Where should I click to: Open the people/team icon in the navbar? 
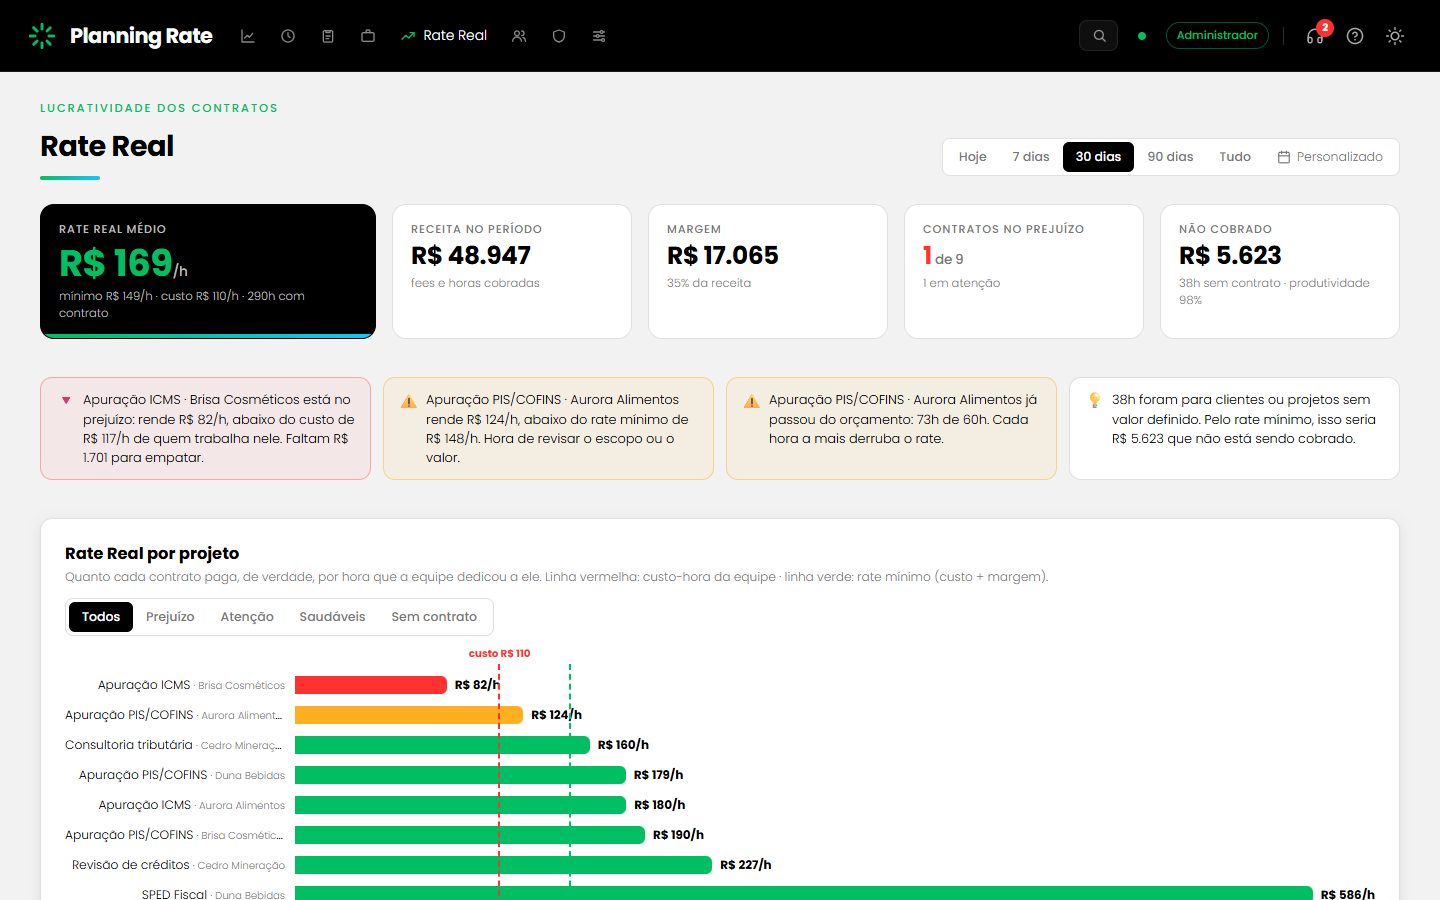click(x=519, y=36)
